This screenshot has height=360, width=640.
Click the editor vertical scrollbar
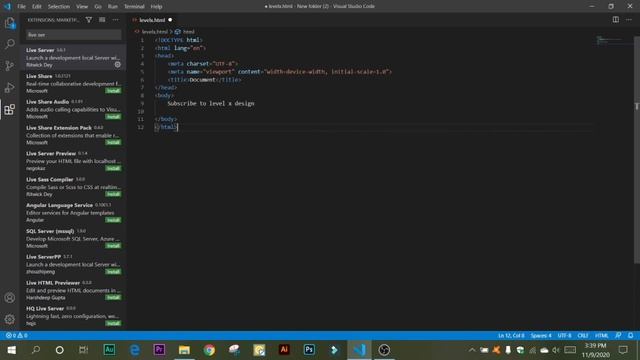pyautogui.click(x=637, y=149)
